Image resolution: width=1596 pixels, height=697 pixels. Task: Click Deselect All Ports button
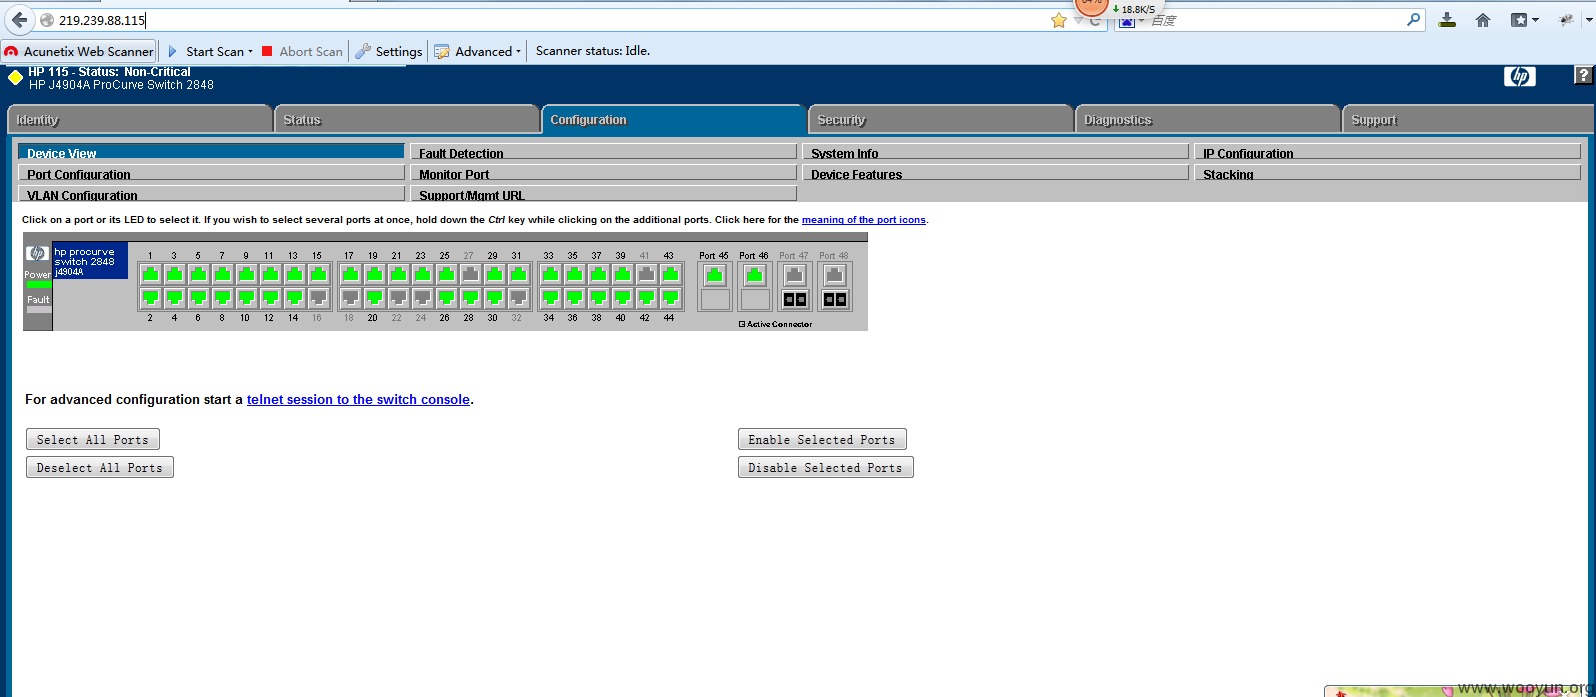click(100, 467)
